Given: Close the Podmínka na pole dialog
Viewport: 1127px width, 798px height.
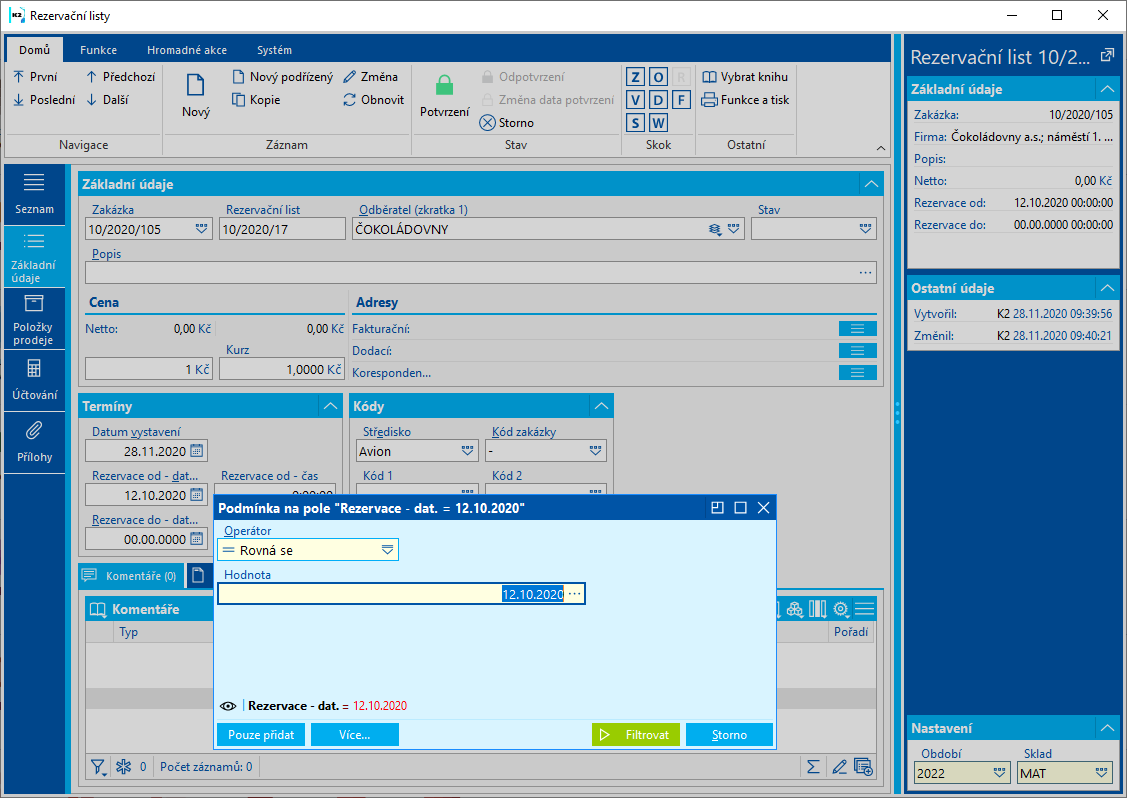Looking at the screenshot, I should tap(763, 508).
